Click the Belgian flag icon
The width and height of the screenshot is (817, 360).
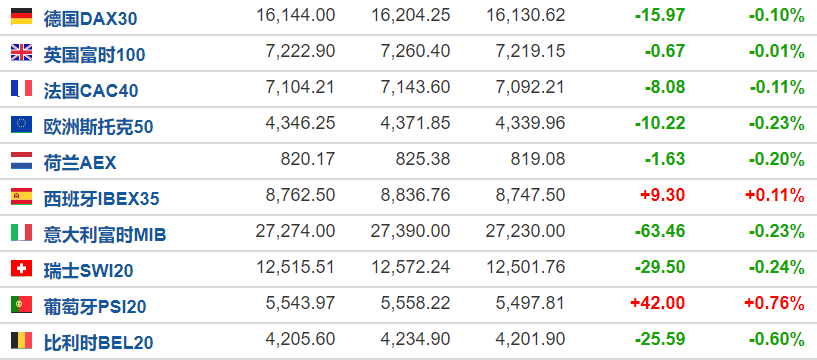(x=21, y=340)
